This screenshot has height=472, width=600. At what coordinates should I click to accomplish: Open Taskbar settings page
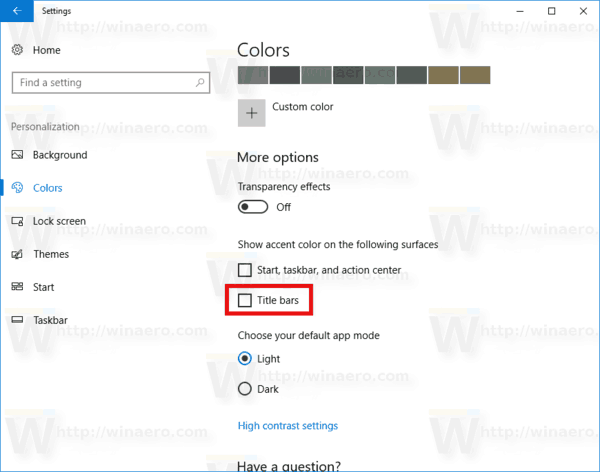[x=50, y=320]
